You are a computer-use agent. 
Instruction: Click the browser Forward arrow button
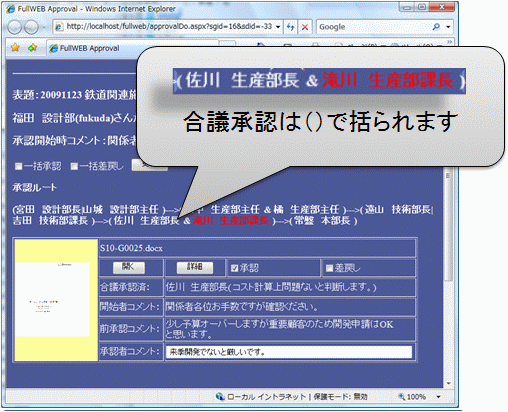(x=31, y=27)
